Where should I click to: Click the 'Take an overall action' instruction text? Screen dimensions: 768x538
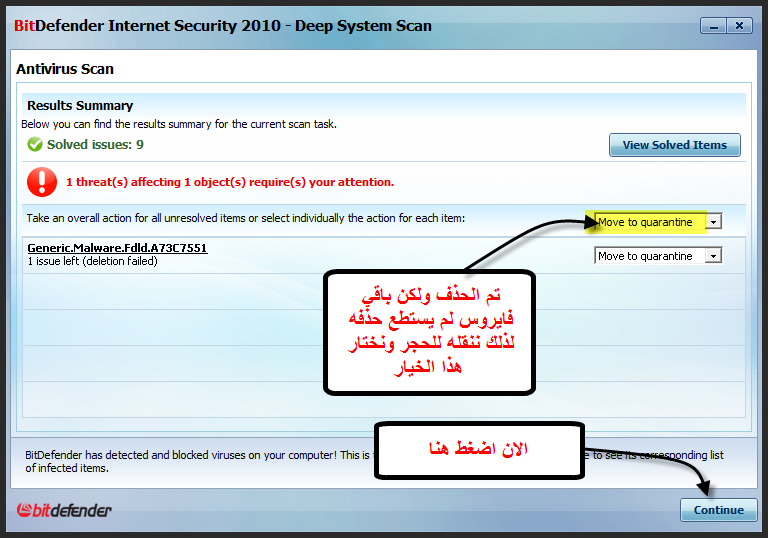pos(246,218)
